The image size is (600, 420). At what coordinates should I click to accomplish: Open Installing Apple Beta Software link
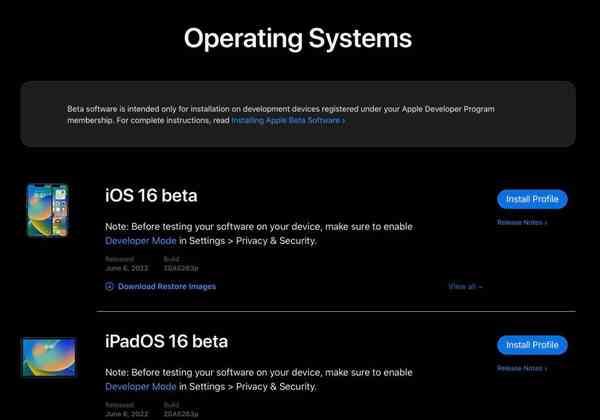coord(288,120)
